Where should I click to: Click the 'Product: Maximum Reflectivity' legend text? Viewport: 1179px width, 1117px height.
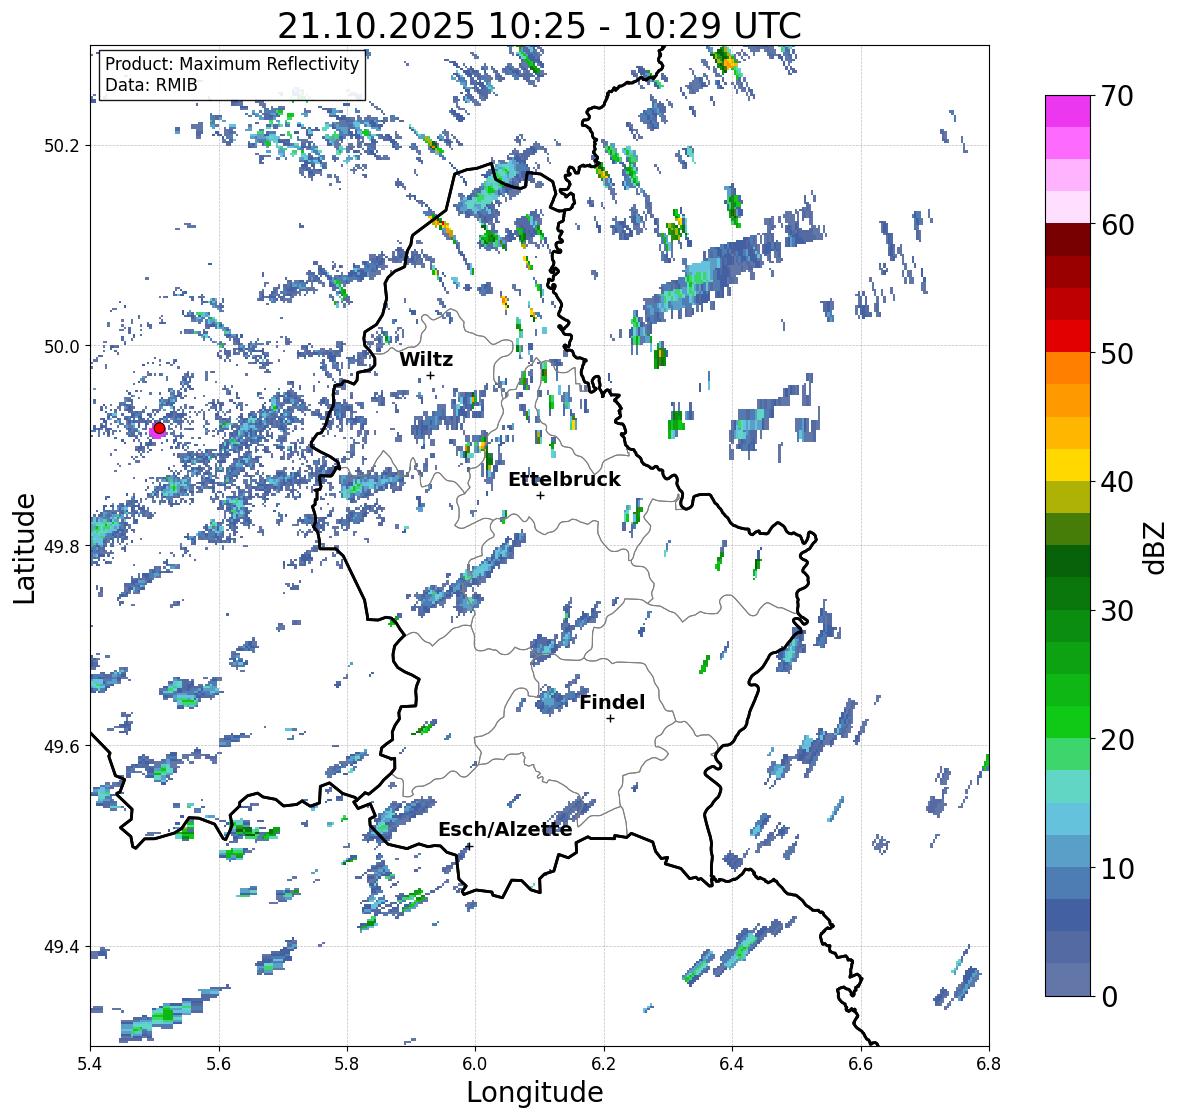pyautogui.click(x=232, y=64)
